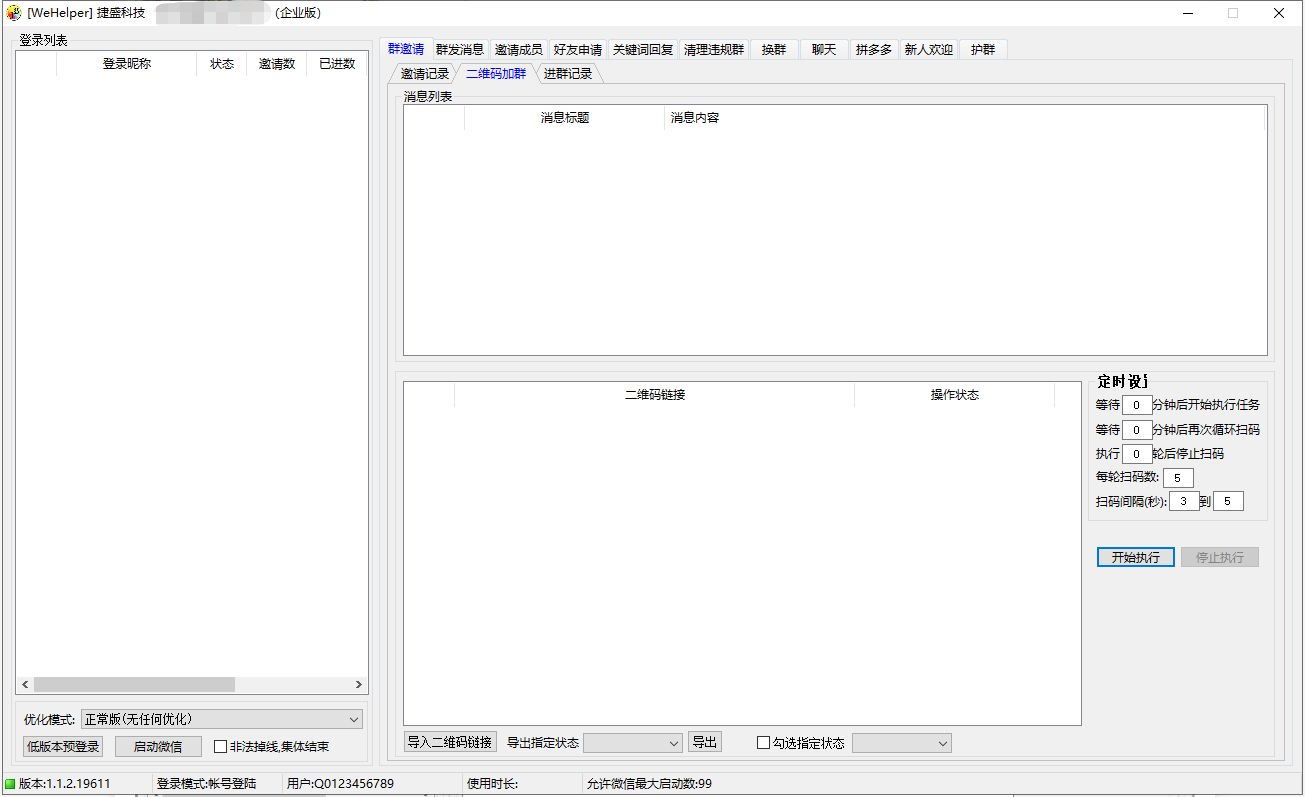Open the 拼多多 tab
Viewport: 1305px width, 797px height.
[872, 48]
